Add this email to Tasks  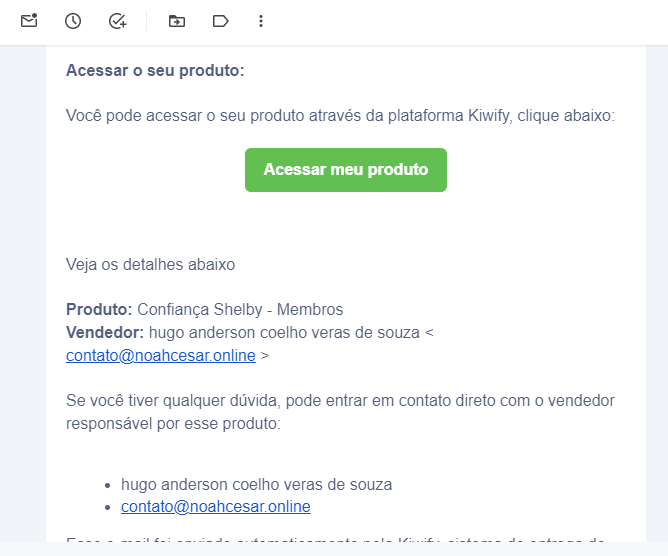click(118, 21)
